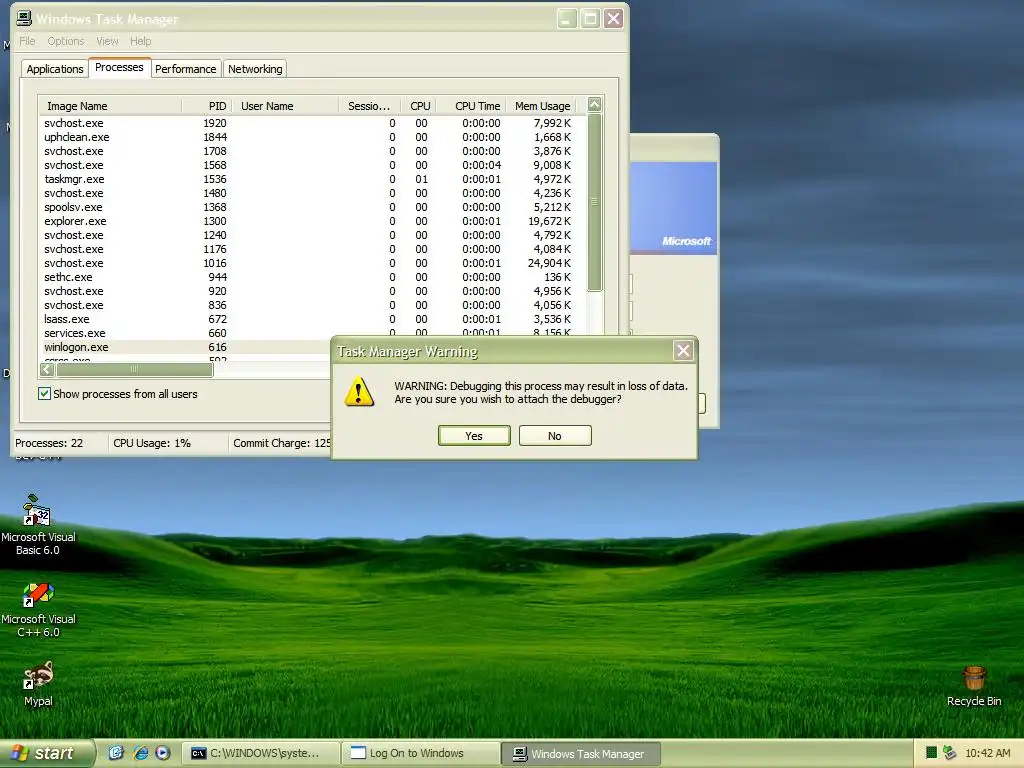Click the horizontal scroll left arrow

[x=47, y=370]
